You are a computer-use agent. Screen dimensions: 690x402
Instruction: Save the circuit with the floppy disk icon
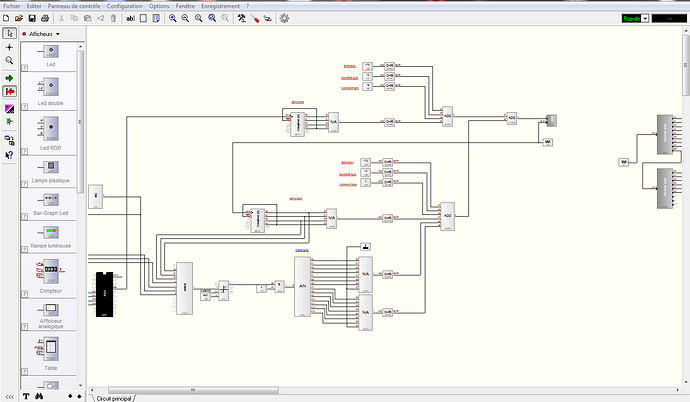[32, 18]
